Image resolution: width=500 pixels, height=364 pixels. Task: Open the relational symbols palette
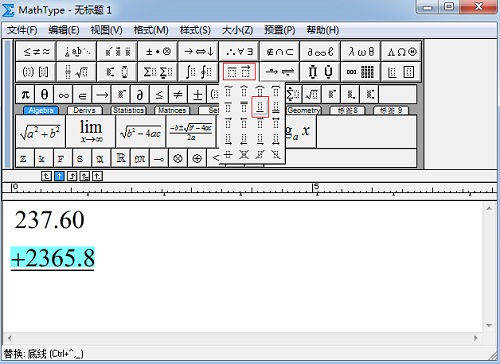point(36,51)
